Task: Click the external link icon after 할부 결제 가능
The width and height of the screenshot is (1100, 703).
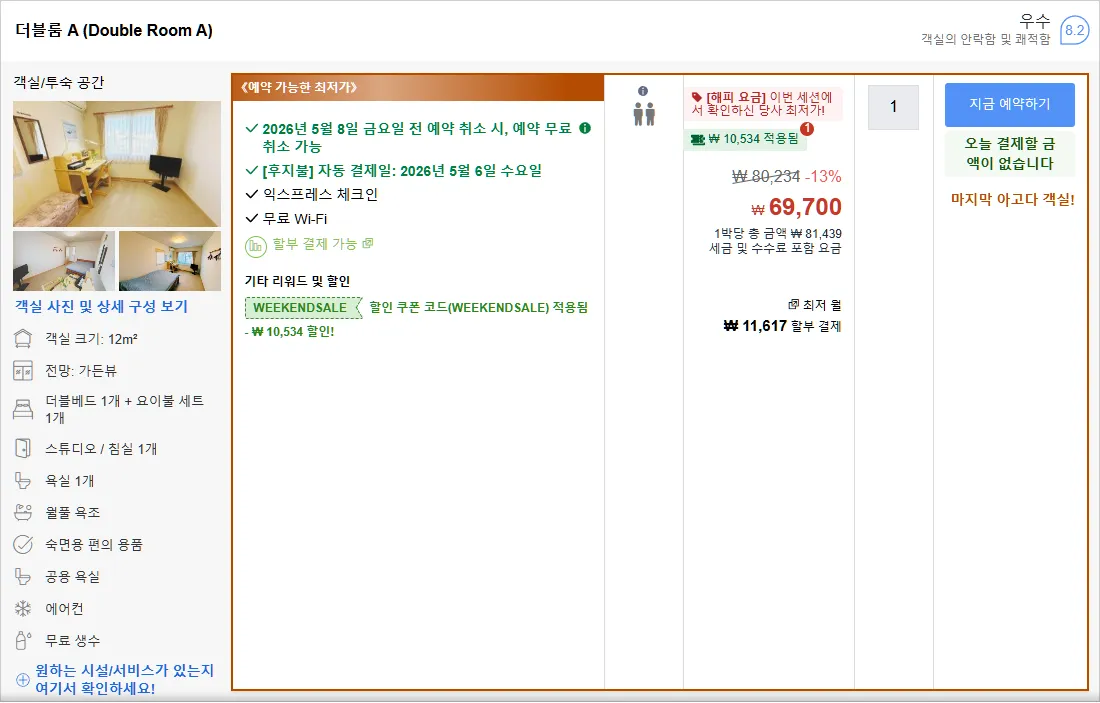Action: (x=368, y=243)
